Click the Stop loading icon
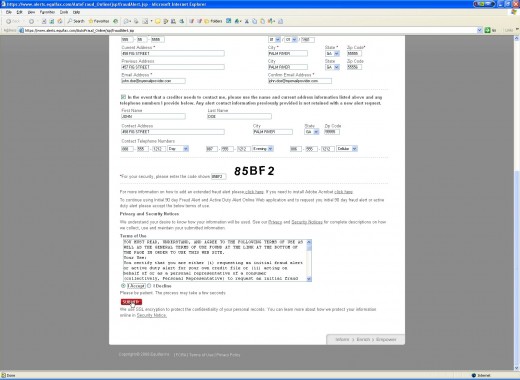 pyautogui.click(x=44, y=21)
